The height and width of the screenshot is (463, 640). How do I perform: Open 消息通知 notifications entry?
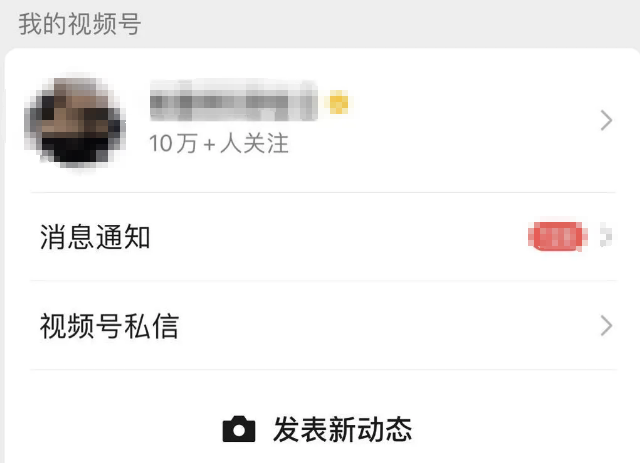323,236
